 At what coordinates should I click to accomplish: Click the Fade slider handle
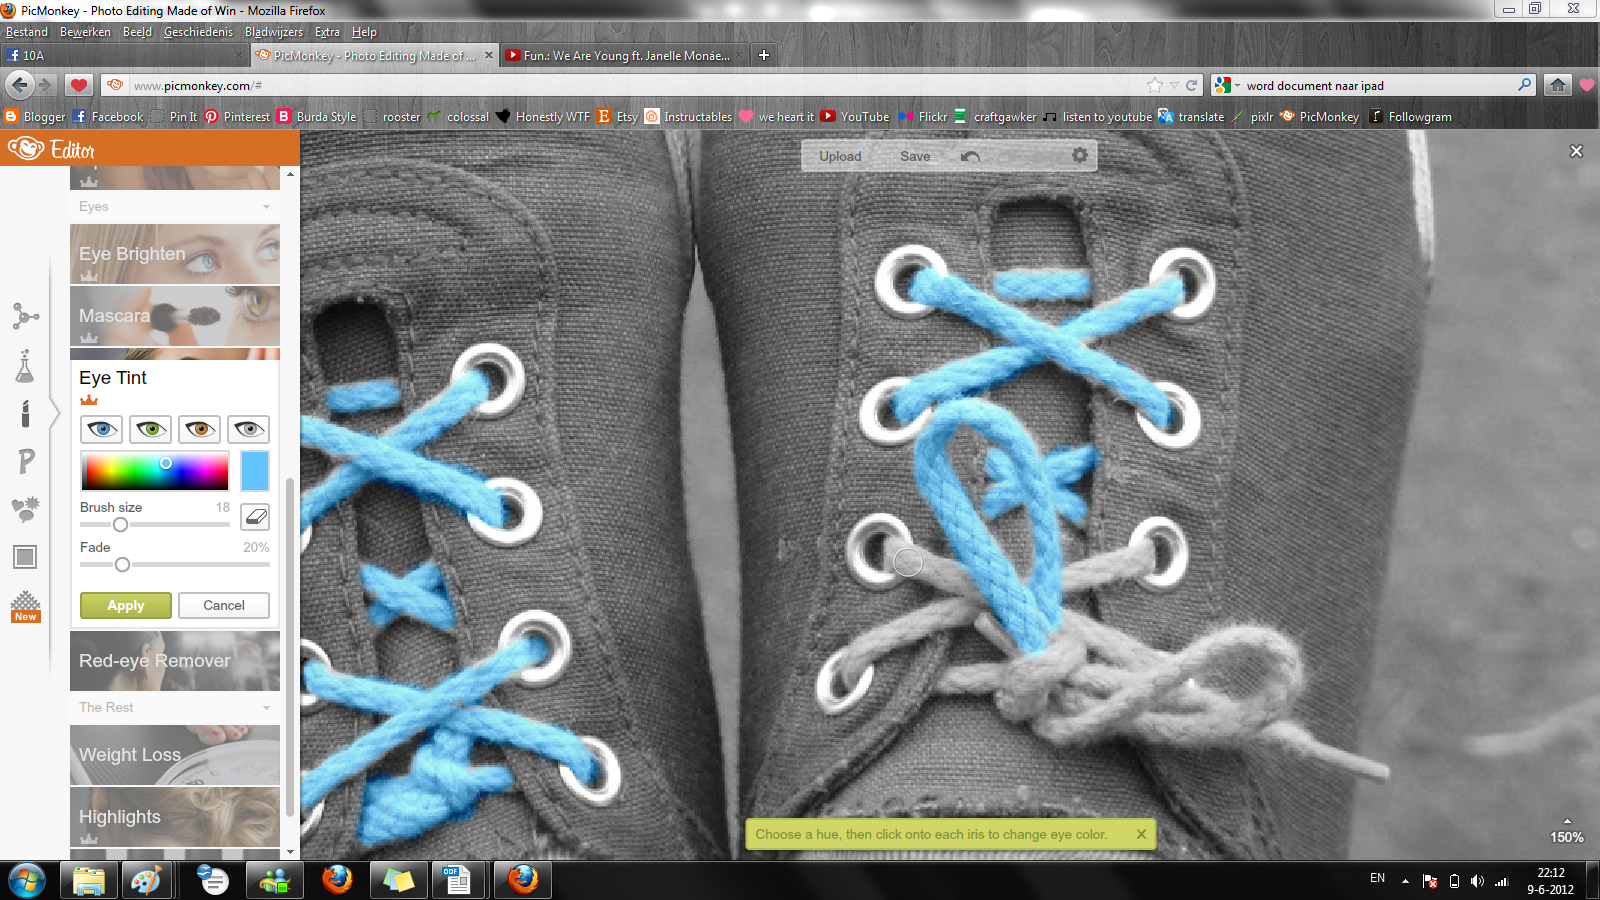122,564
